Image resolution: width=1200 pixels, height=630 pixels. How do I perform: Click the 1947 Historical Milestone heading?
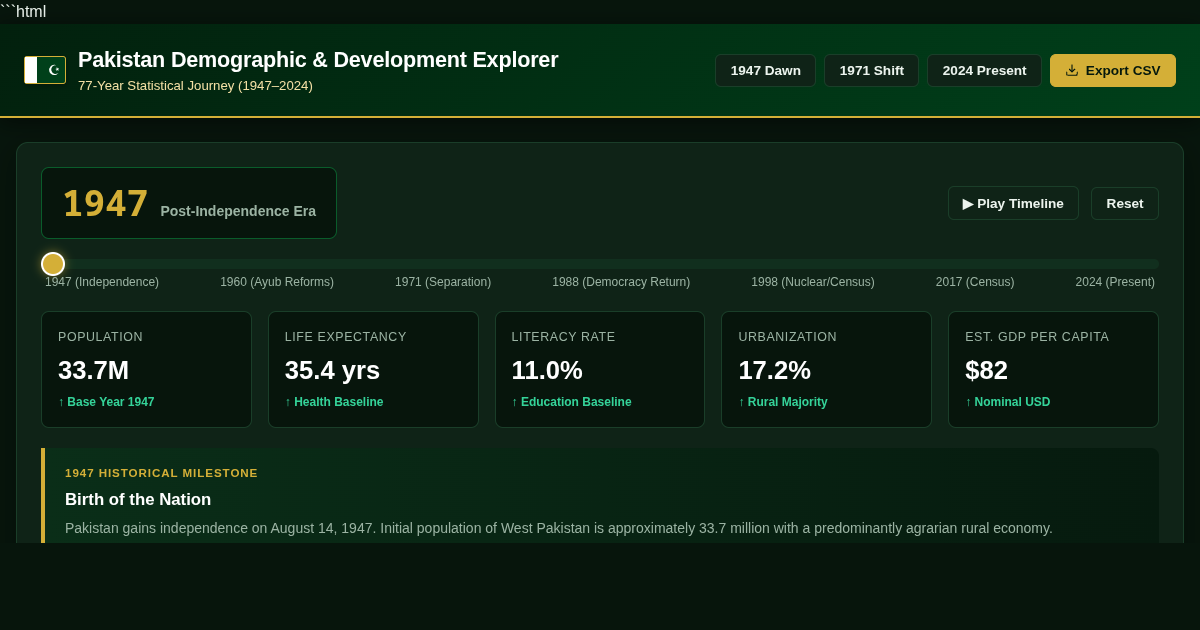tap(161, 473)
